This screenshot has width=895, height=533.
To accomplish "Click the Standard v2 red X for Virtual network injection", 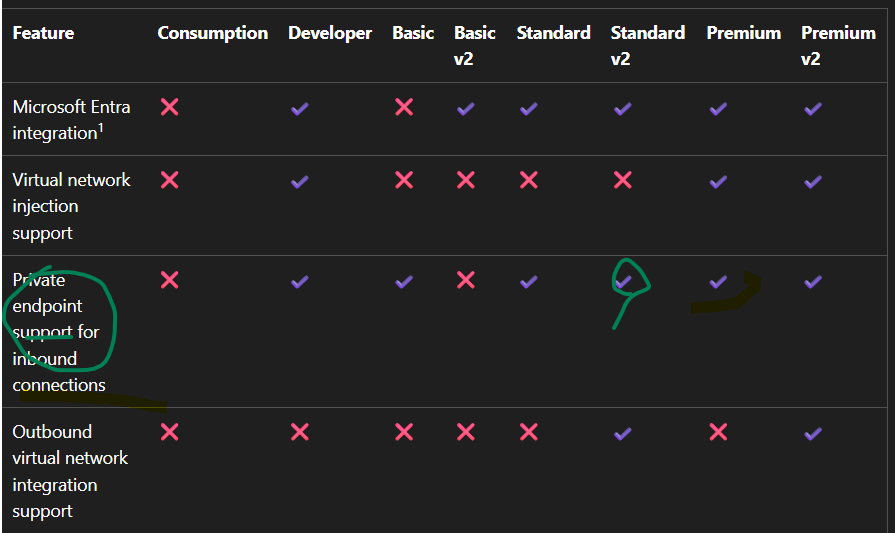I will point(623,180).
